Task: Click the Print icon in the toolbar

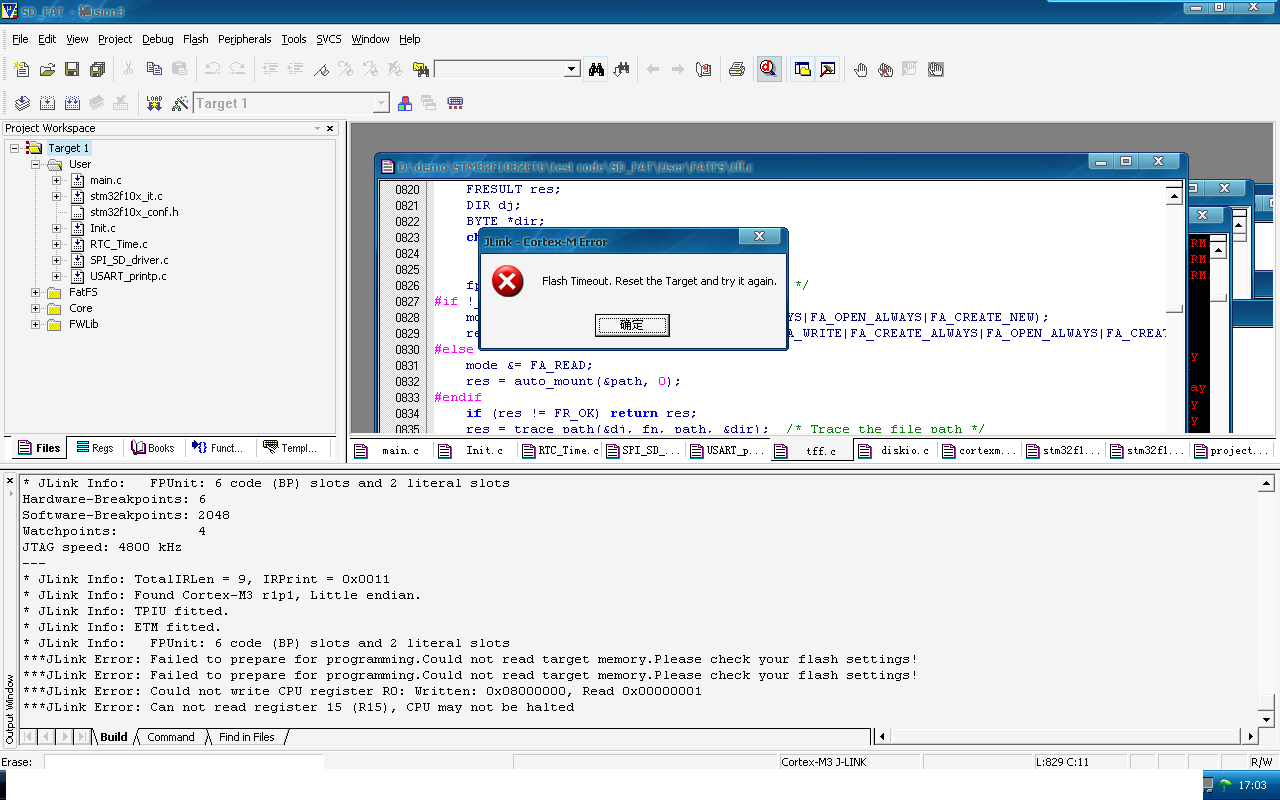Action: point(737,69)
